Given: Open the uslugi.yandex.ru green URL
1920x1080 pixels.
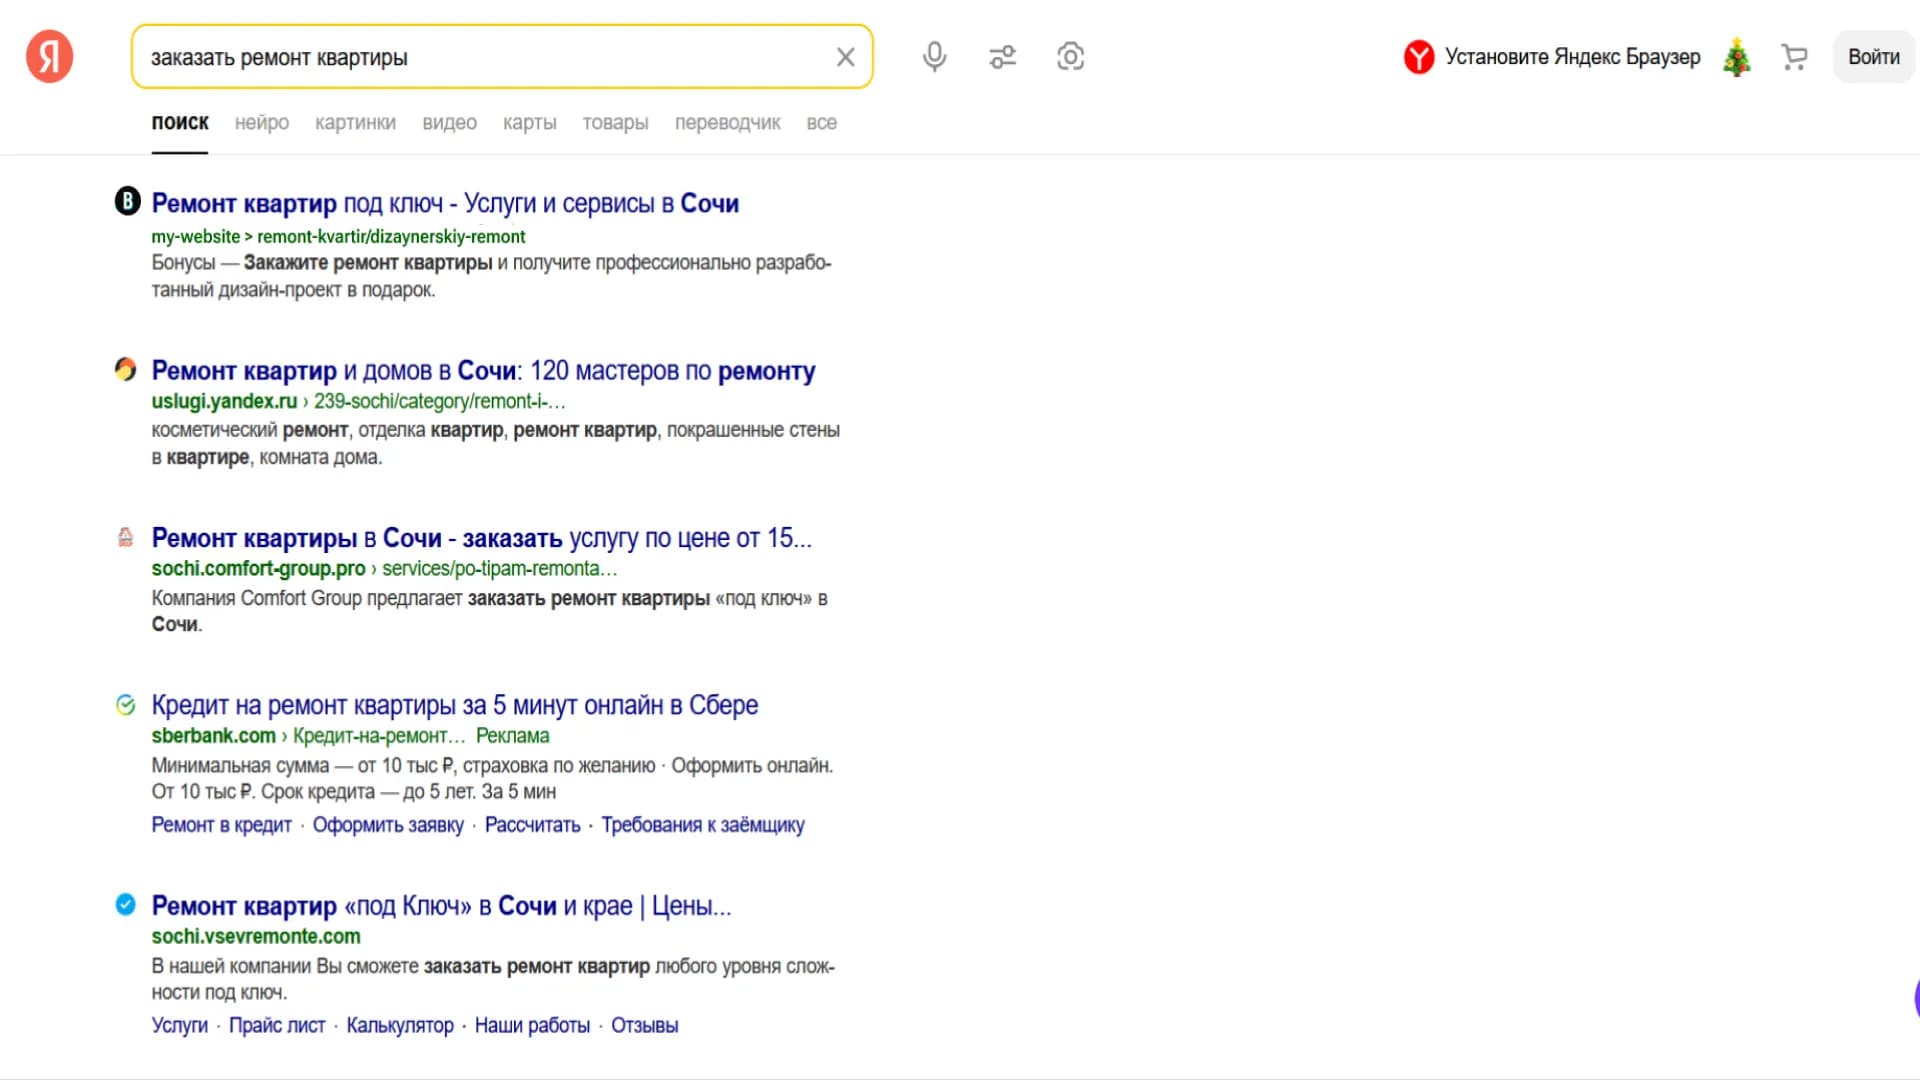Looking at the screenshot, I should (358, 401).
